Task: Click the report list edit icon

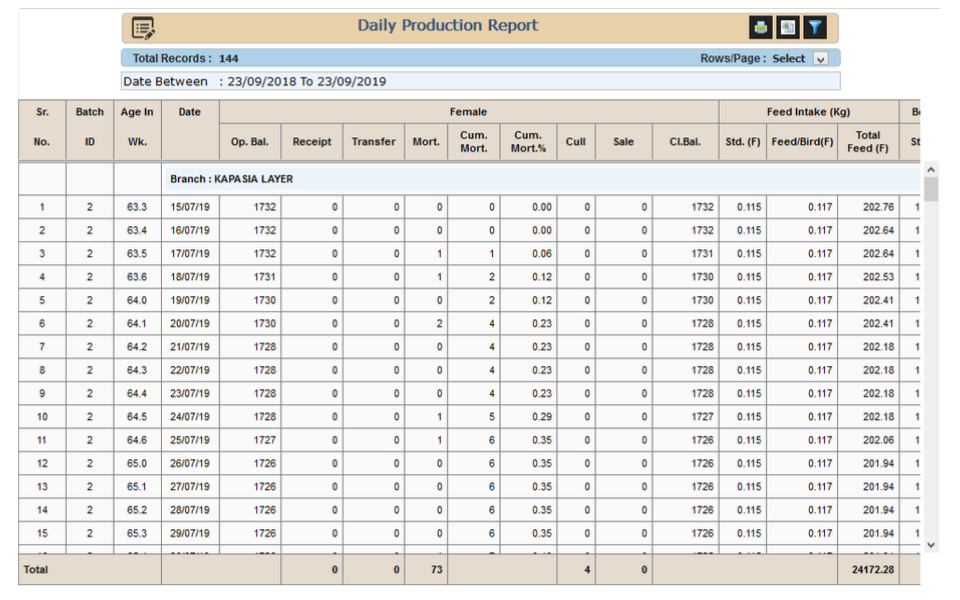Action: [x=144, y=28]
